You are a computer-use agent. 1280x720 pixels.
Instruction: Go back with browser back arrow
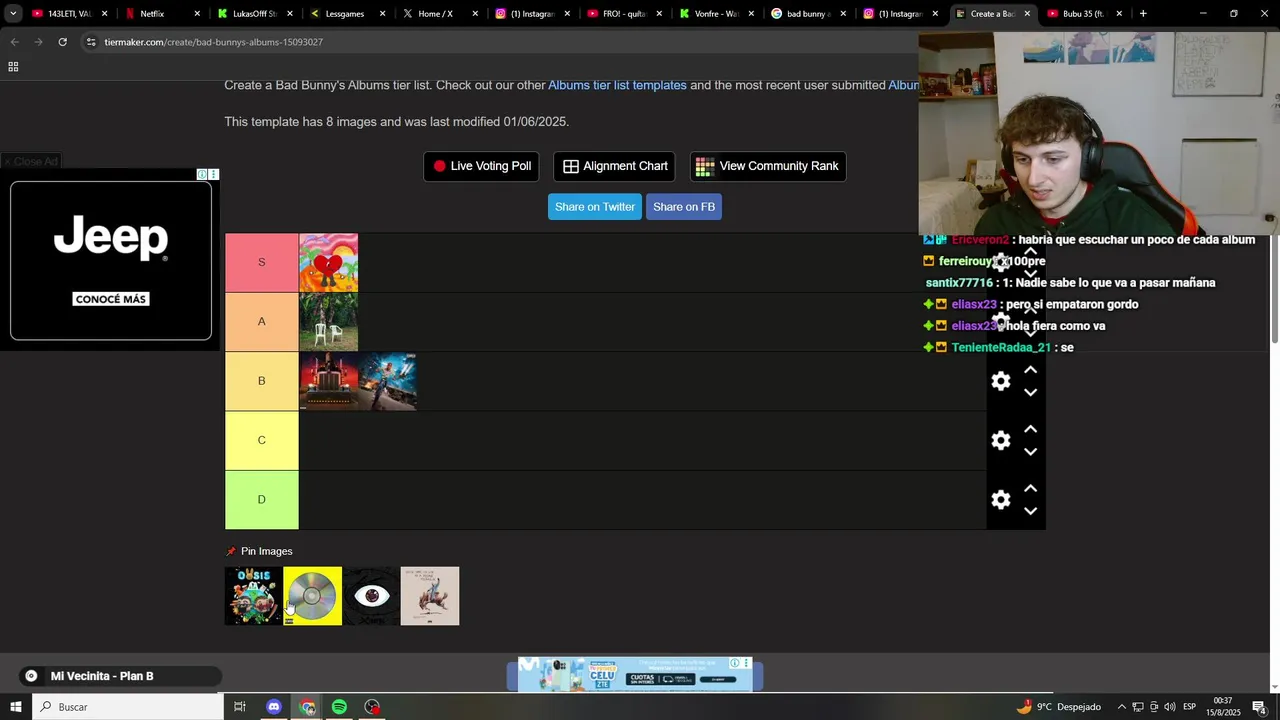[x=14, y=42]
